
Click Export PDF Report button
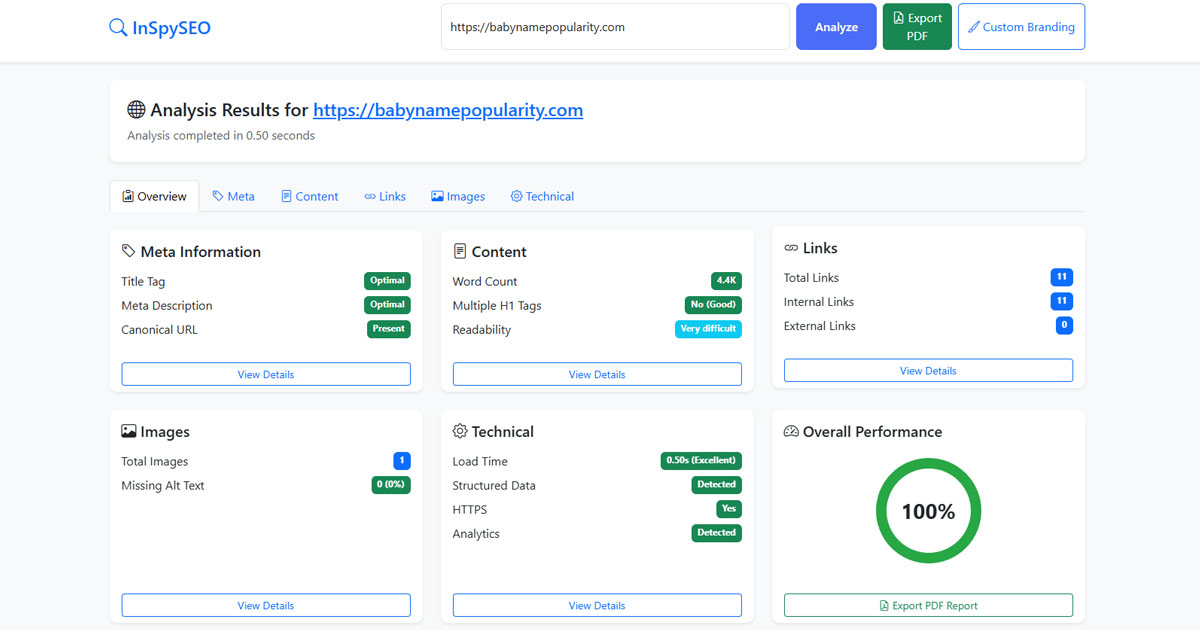[x=928, y=605]
